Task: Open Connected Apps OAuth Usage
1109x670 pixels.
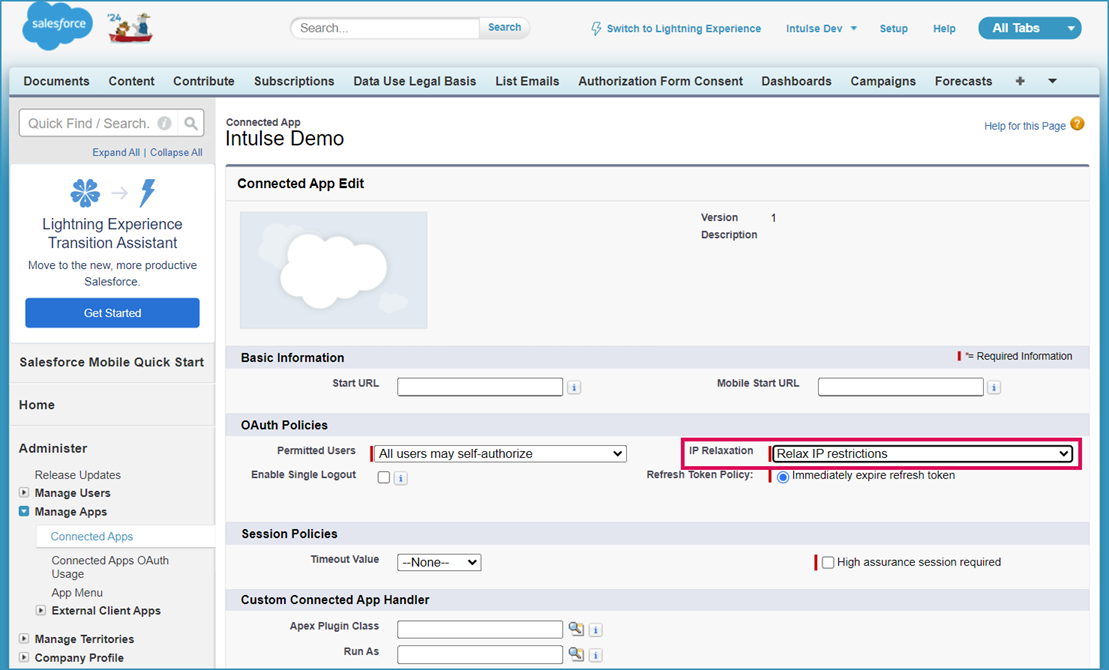Action: click(110, 567)
